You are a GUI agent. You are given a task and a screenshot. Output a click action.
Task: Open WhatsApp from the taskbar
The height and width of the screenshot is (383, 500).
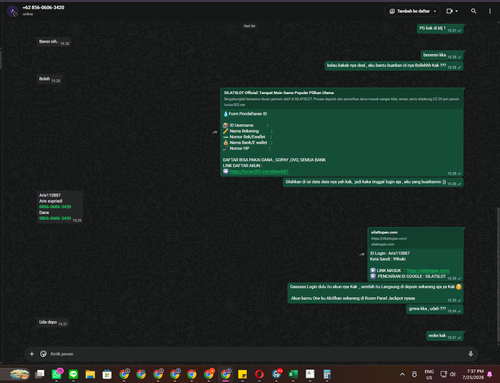tap(57, 374)
